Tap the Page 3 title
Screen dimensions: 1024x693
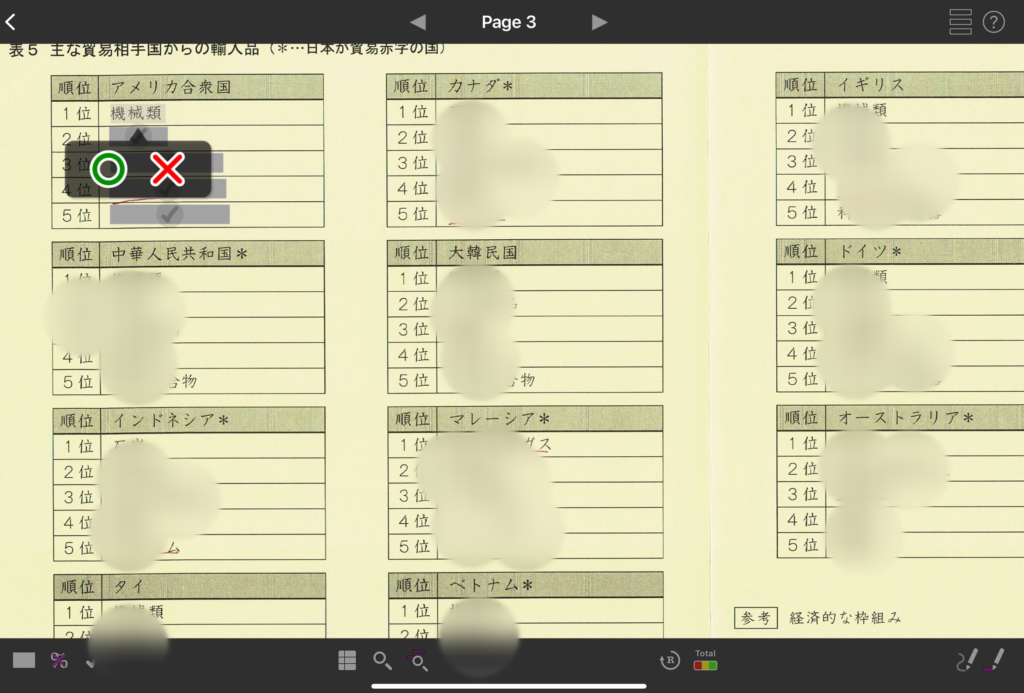click(508, 22)
